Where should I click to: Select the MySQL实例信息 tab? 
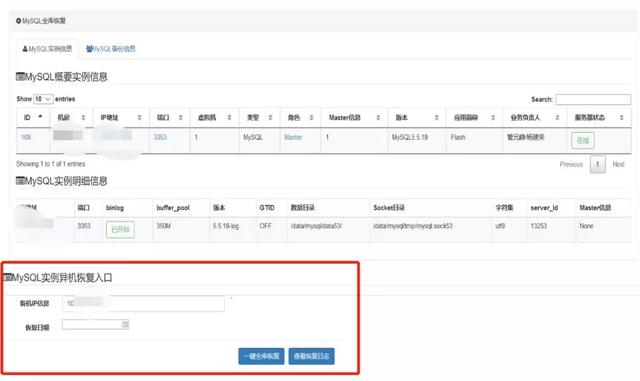click(x=47, y=49)
